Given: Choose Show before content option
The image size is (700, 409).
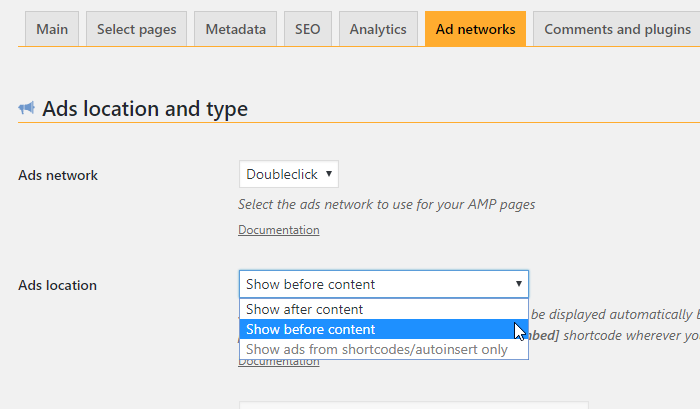Looking at the screenshot, I should click(384, 329).
